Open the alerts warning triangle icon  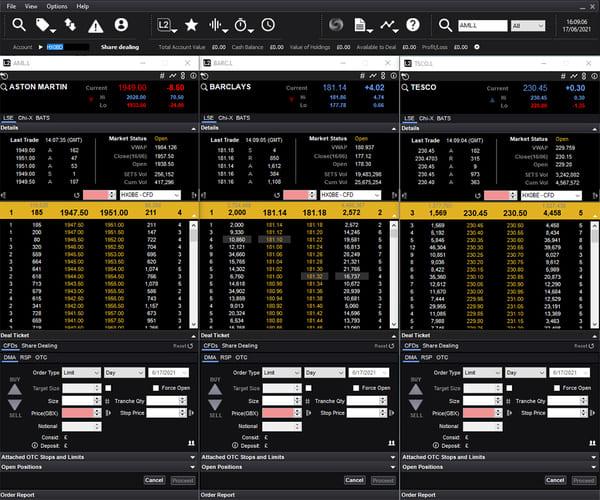(95, 26)
